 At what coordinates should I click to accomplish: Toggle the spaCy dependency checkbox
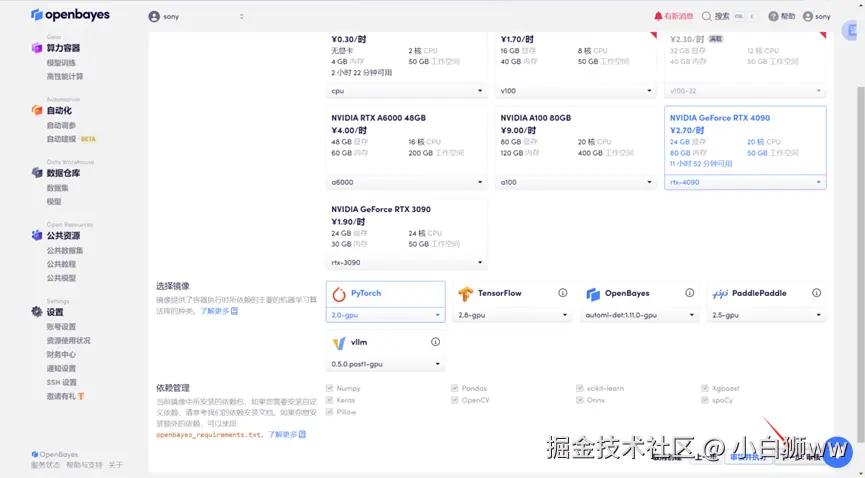(705, 400)
